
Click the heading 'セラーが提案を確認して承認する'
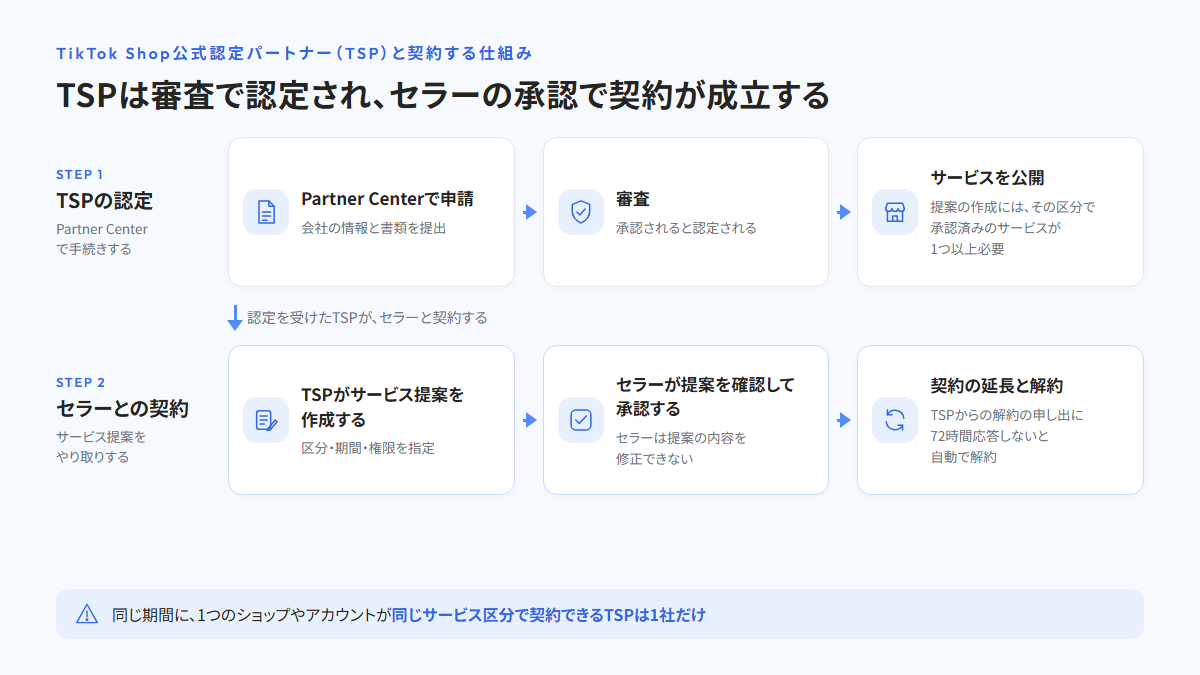[705, 397]
